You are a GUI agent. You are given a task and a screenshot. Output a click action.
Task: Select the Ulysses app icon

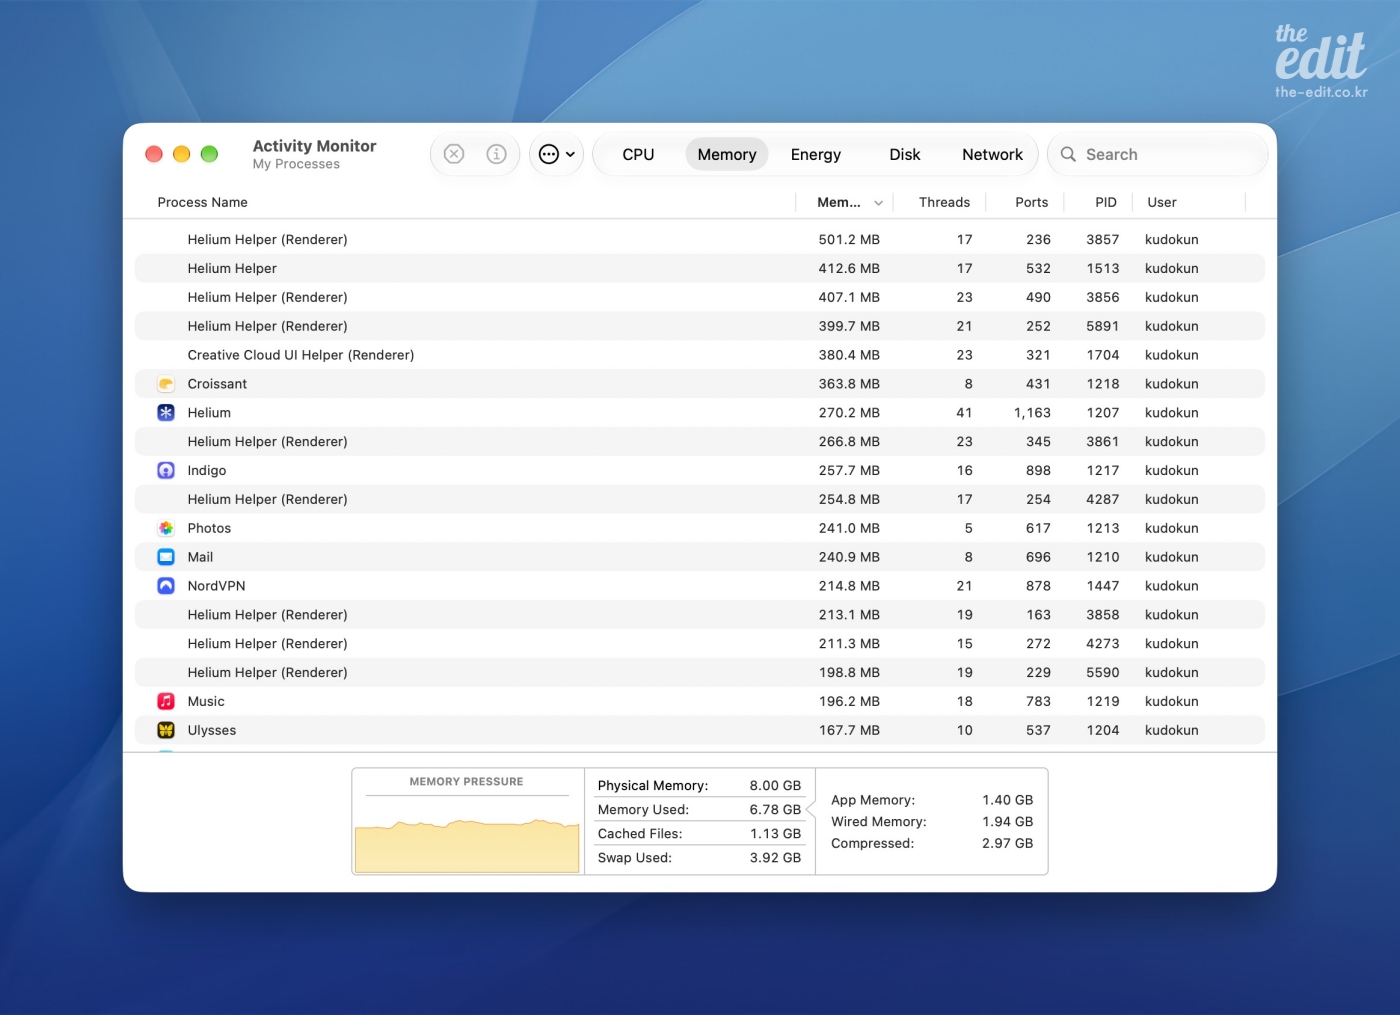click(166, 730)
